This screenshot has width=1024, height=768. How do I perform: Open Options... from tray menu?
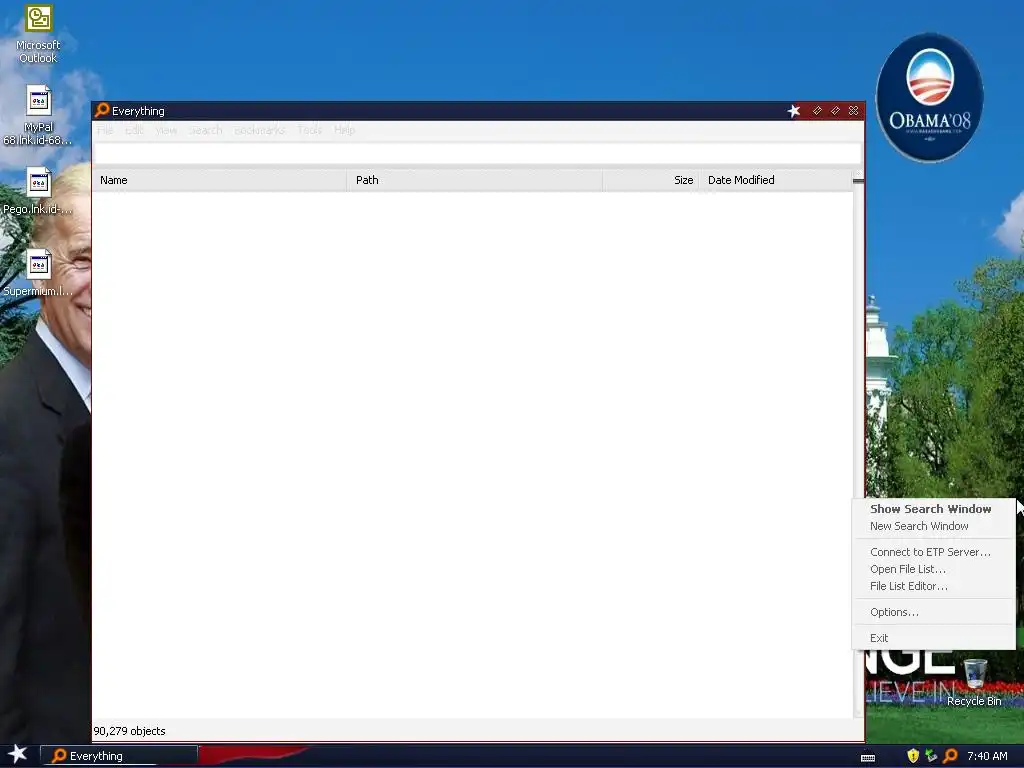pos(894,612)
